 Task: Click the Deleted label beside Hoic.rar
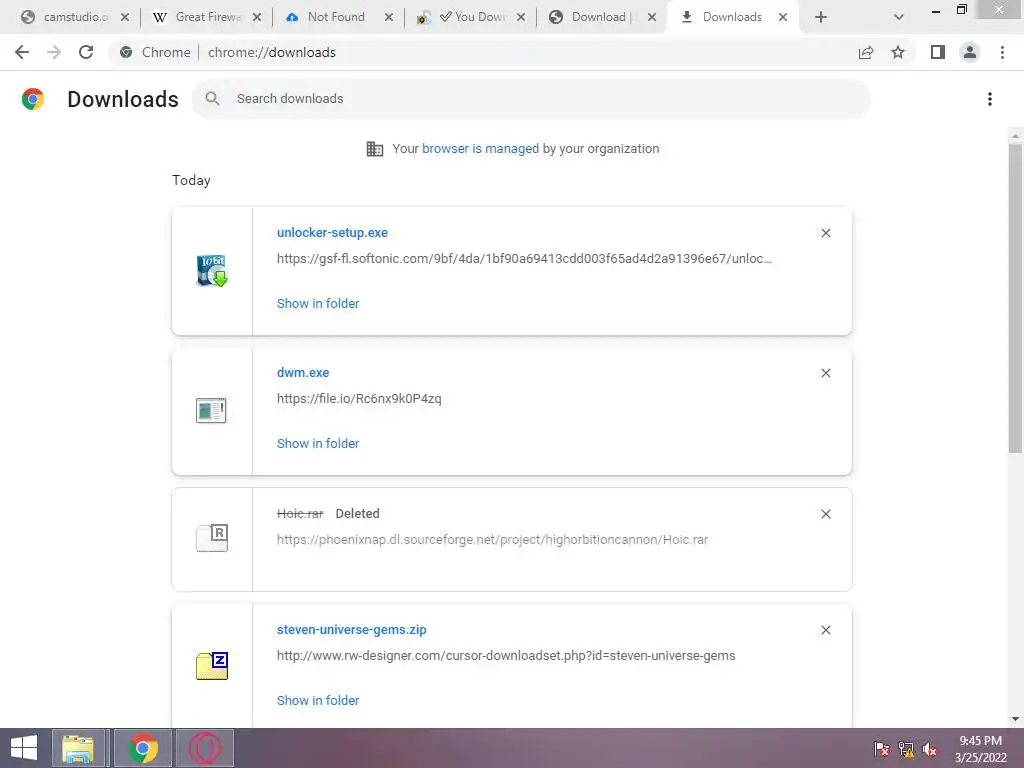357,513
